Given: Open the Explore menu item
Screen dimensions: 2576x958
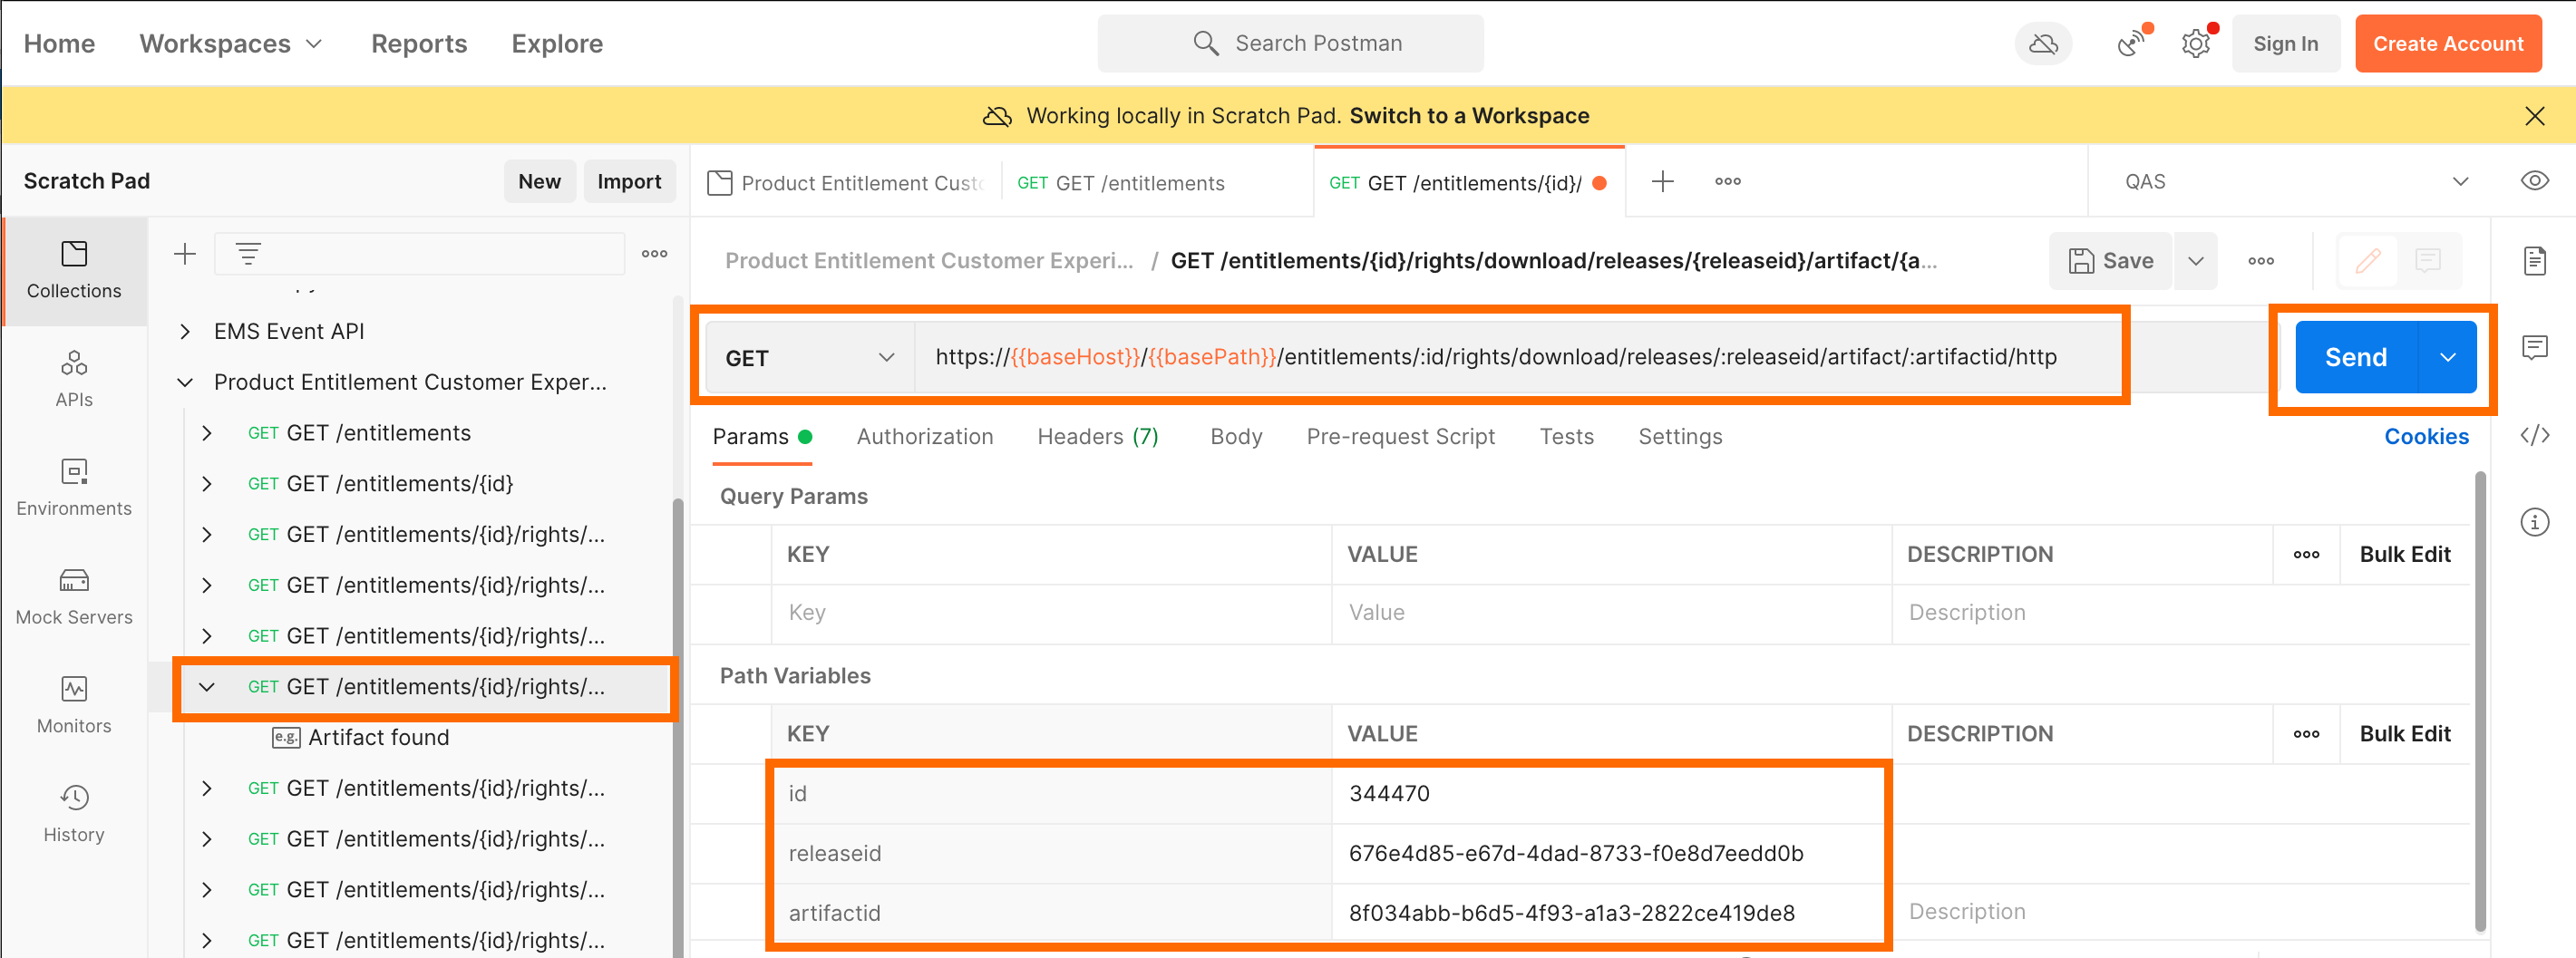Looking at the screenshot, I should 557,44.
